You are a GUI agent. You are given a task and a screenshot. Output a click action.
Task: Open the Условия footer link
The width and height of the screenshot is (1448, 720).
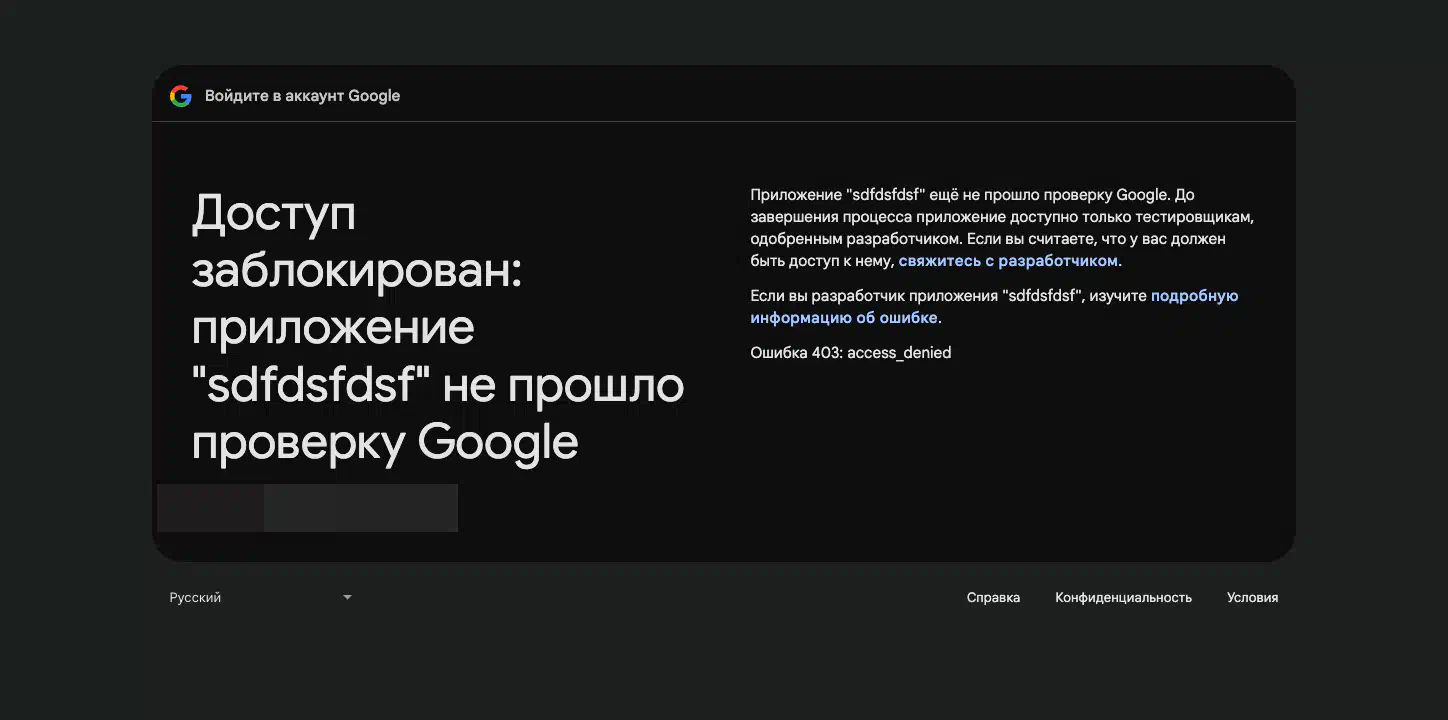click(x=1252, y=598)
